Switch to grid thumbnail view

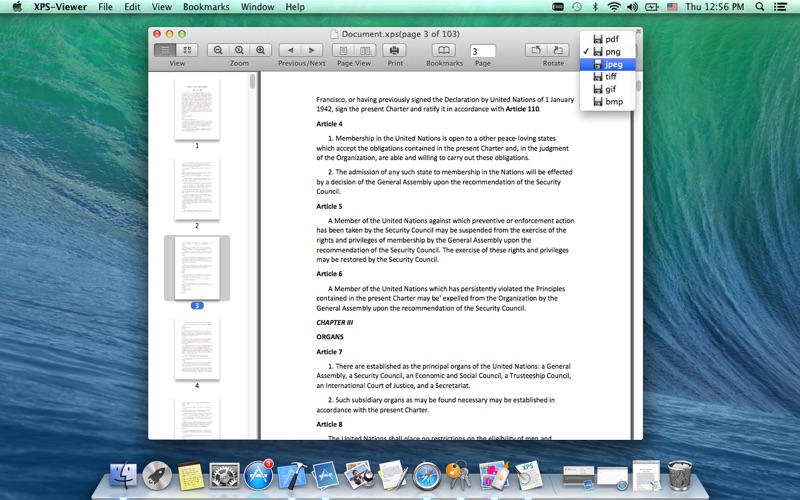187,50
